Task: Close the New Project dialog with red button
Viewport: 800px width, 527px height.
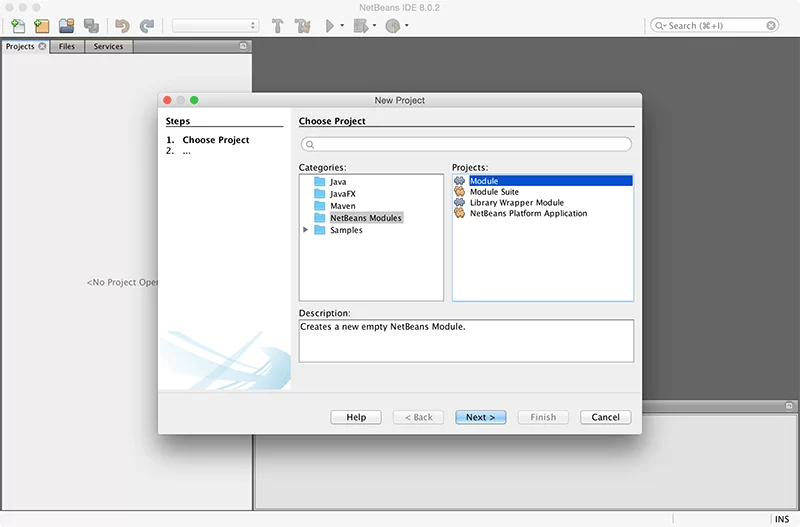Action: [x=167, y=100]
